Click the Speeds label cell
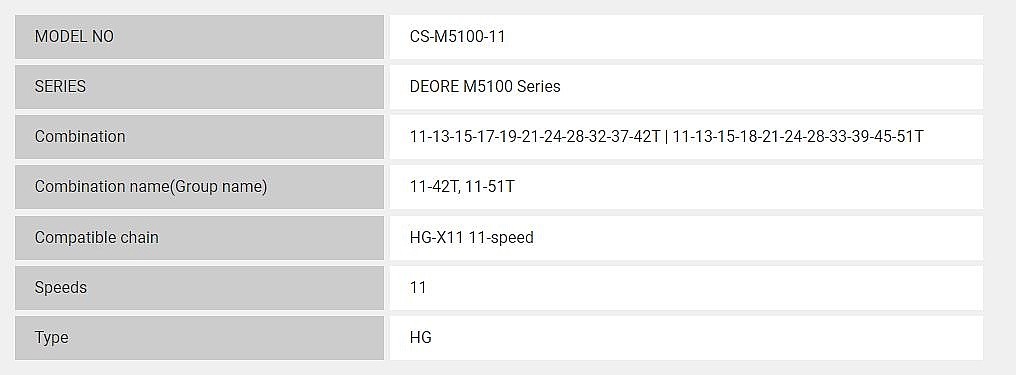The image size is (1016, 375). point(200,288)
